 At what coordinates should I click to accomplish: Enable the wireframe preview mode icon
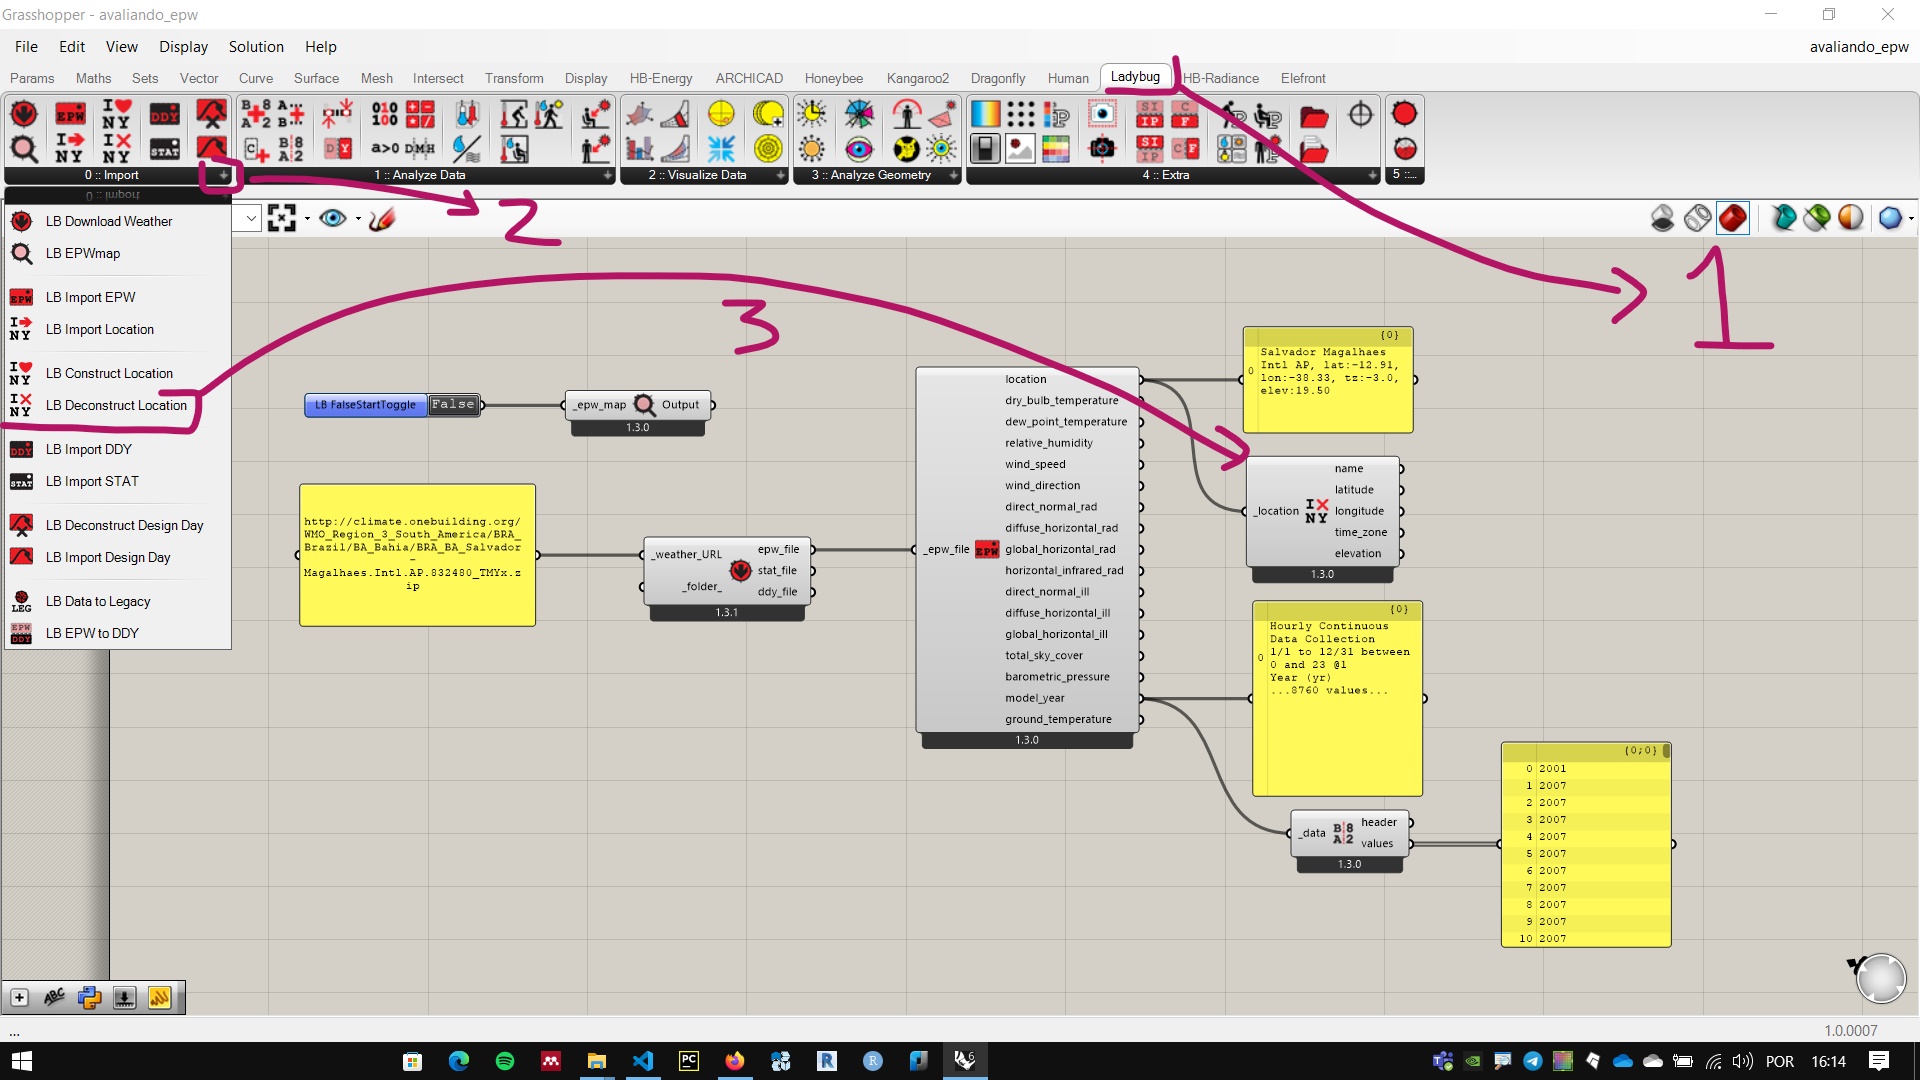[1697, 218]
